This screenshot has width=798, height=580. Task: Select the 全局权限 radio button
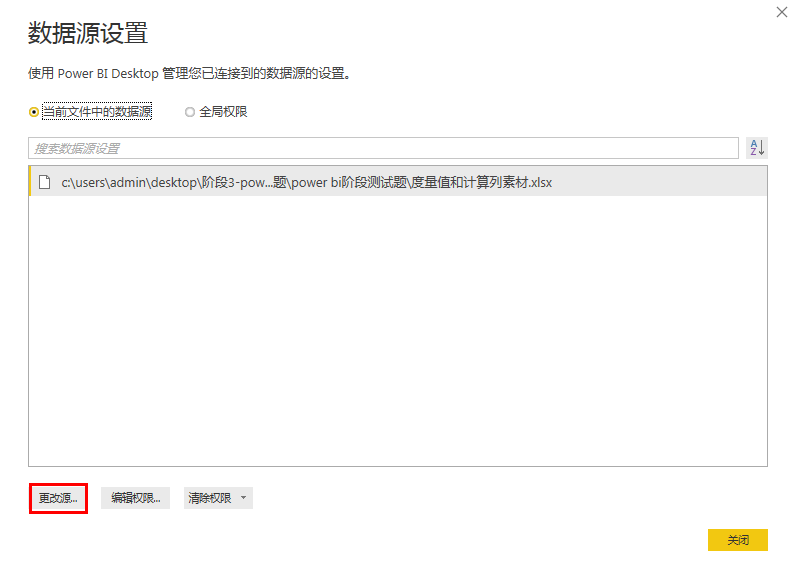pyautogui.click(x=190, y=112)
